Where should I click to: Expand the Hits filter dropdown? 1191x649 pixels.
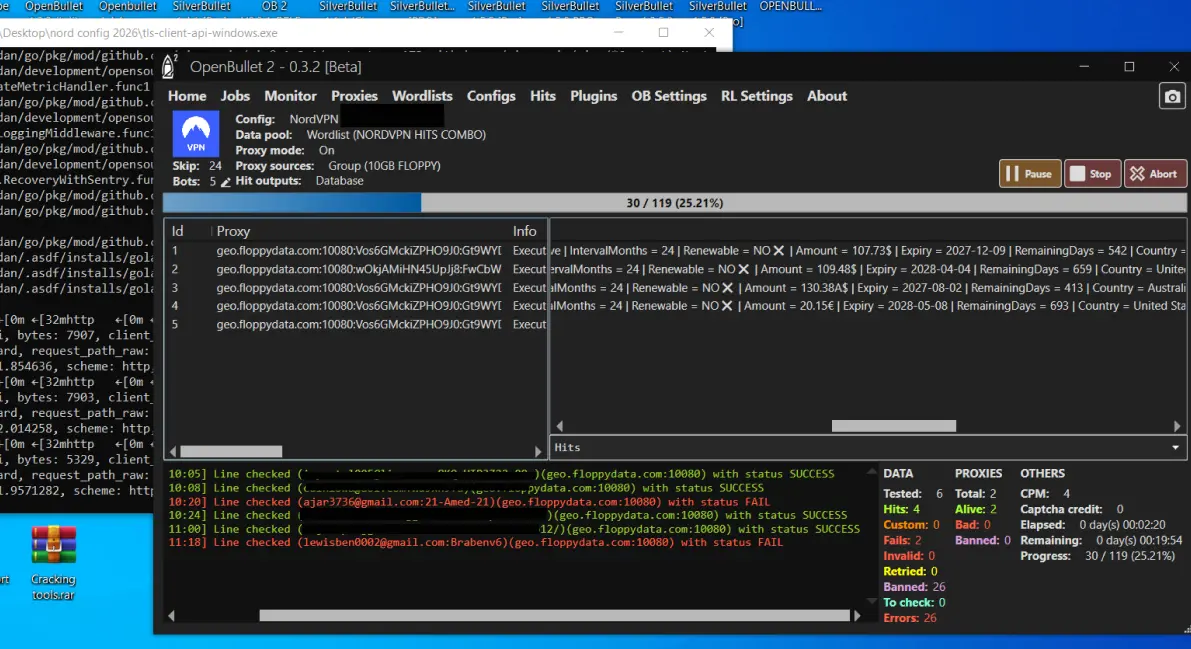[1175, 448]
